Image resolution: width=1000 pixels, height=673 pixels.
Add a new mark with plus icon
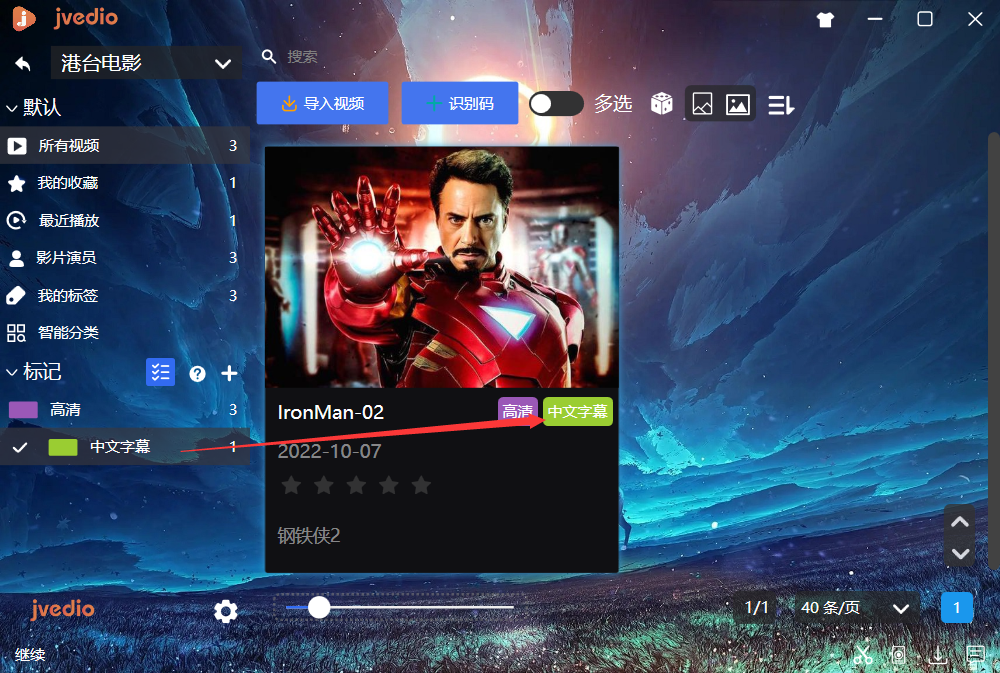point(229,373)
